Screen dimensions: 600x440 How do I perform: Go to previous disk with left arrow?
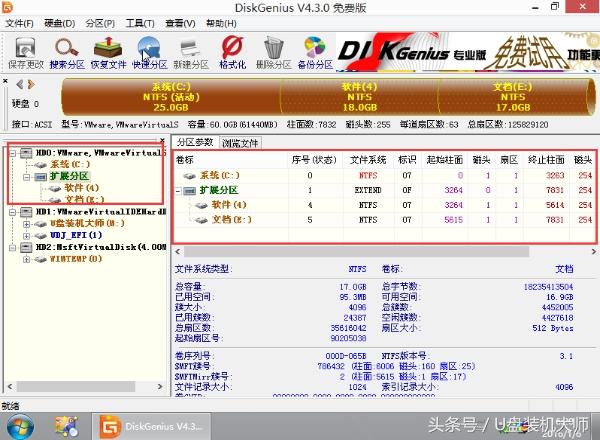(x=20, y=84)
